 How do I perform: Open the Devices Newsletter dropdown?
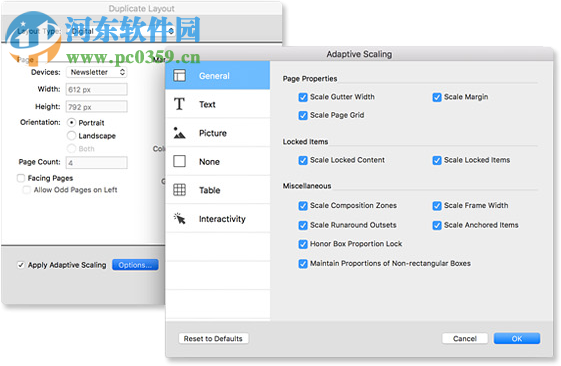pyautogui.click(x=97, y=72)
